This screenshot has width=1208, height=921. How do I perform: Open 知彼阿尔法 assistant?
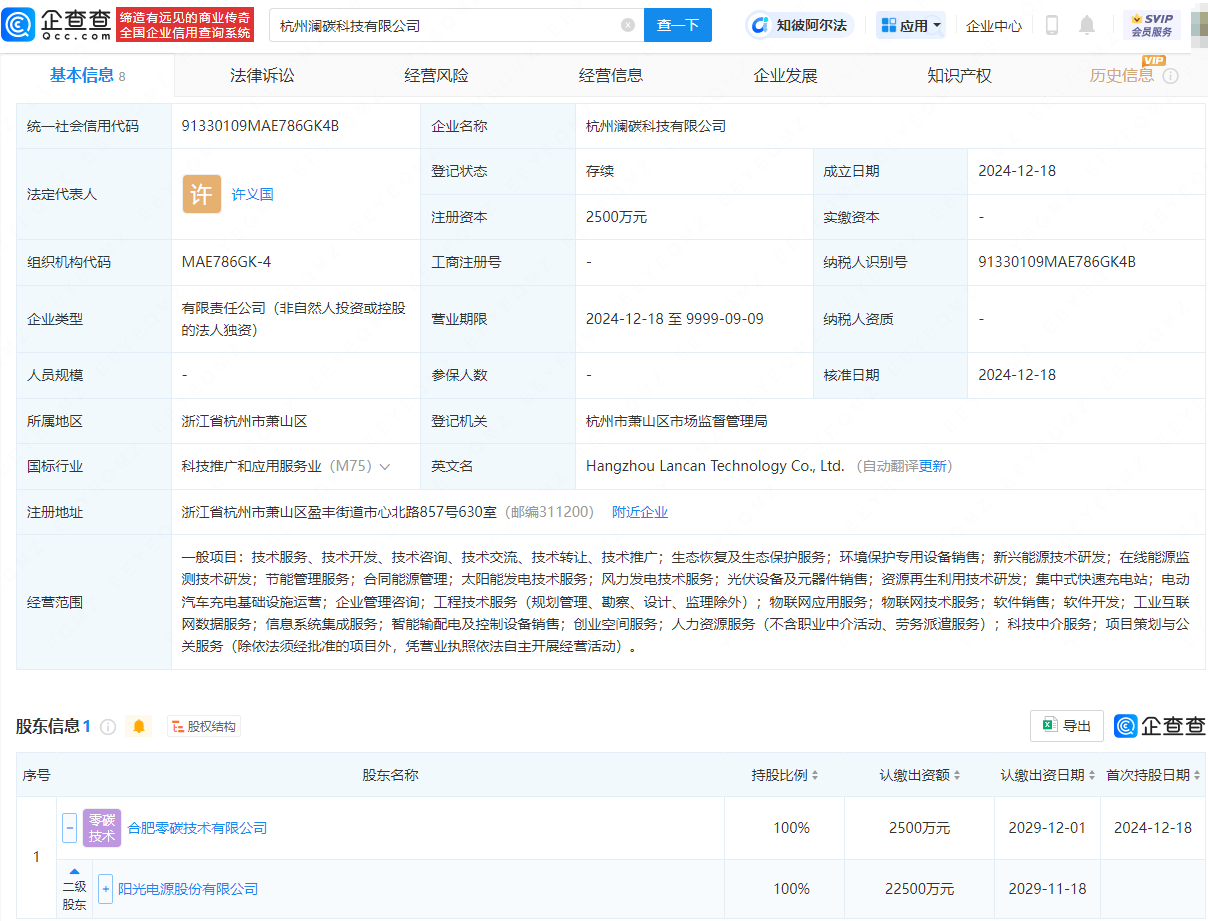(799, 25)
